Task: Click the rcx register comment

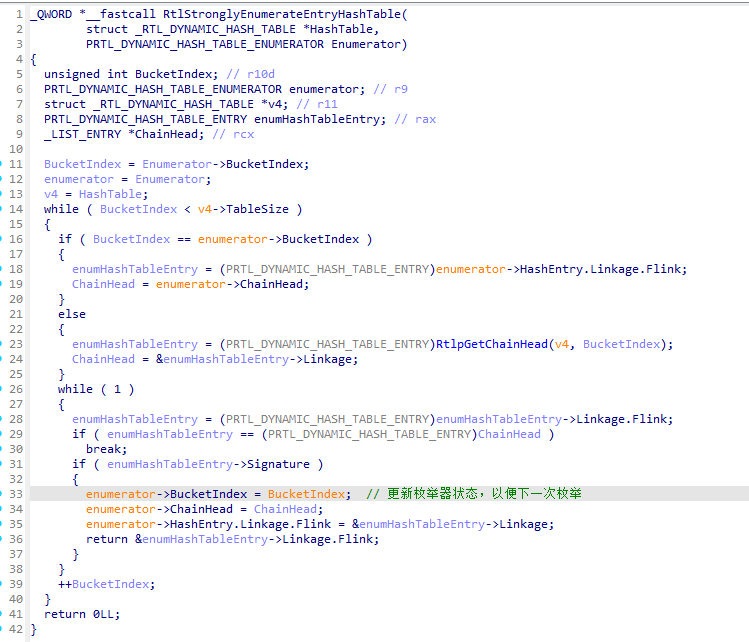Action: pos(244,134)
